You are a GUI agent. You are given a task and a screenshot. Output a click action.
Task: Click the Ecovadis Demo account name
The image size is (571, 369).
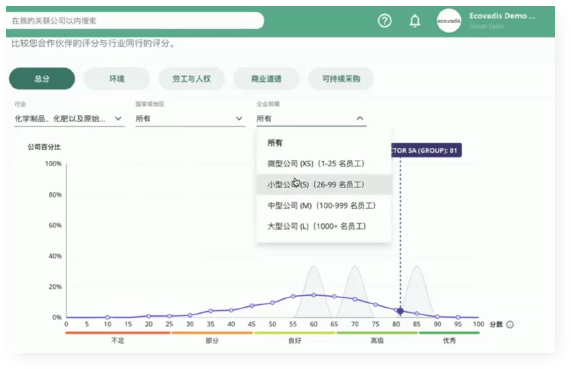click(502, 16)
